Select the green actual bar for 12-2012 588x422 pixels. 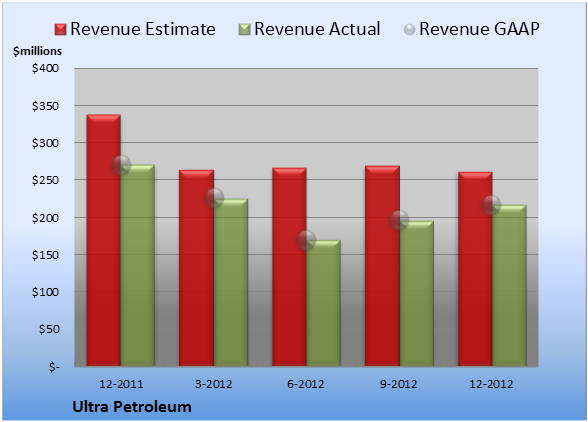(509, 285)
